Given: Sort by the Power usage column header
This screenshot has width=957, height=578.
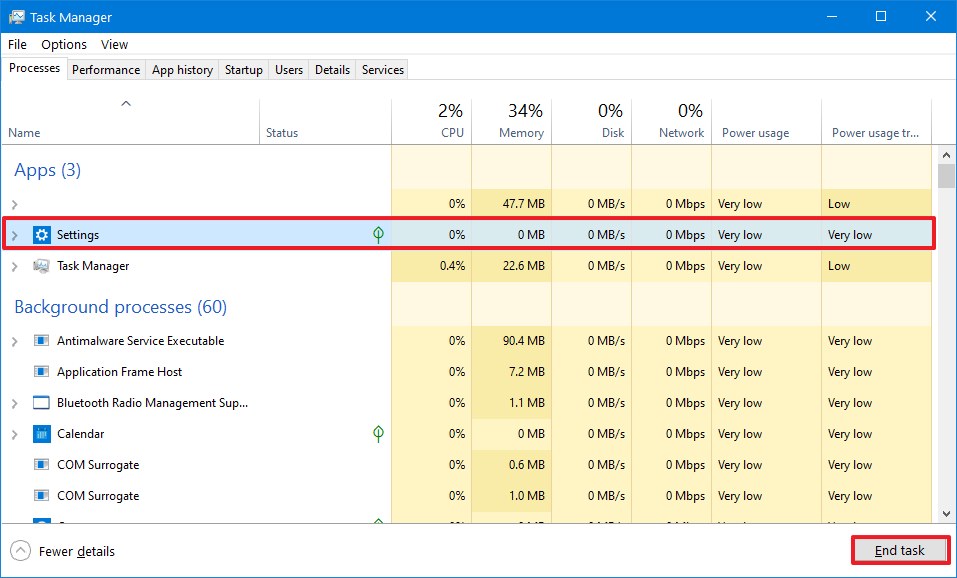Looking at the screenshot, I should [767, 121].
